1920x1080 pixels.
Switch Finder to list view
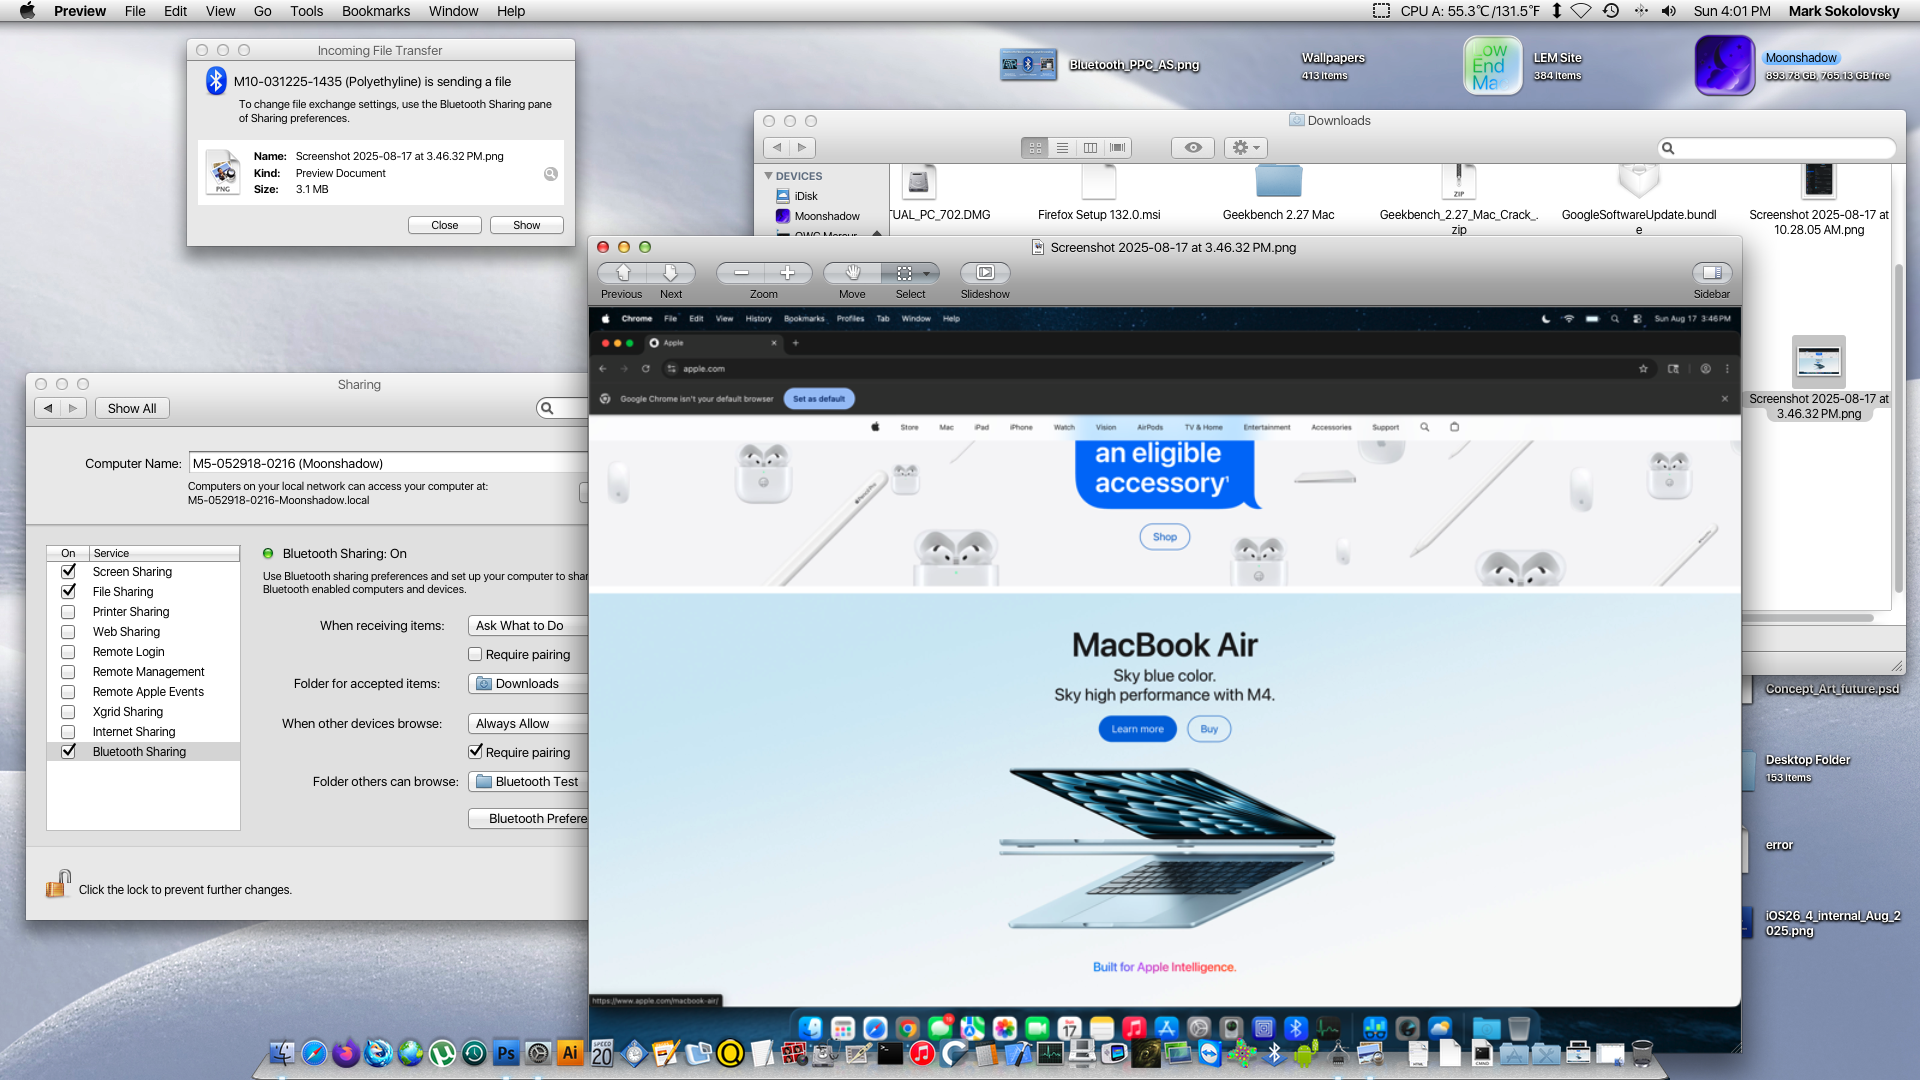pyautogui.click(x=1062, y=148)
